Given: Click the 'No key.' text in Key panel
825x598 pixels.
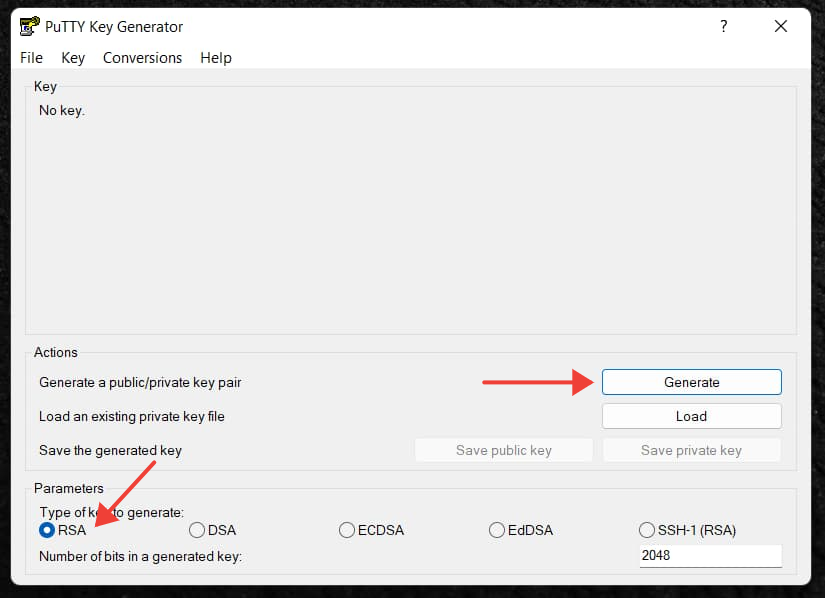Looking at the screenshot, I should [x=62, y=111].
